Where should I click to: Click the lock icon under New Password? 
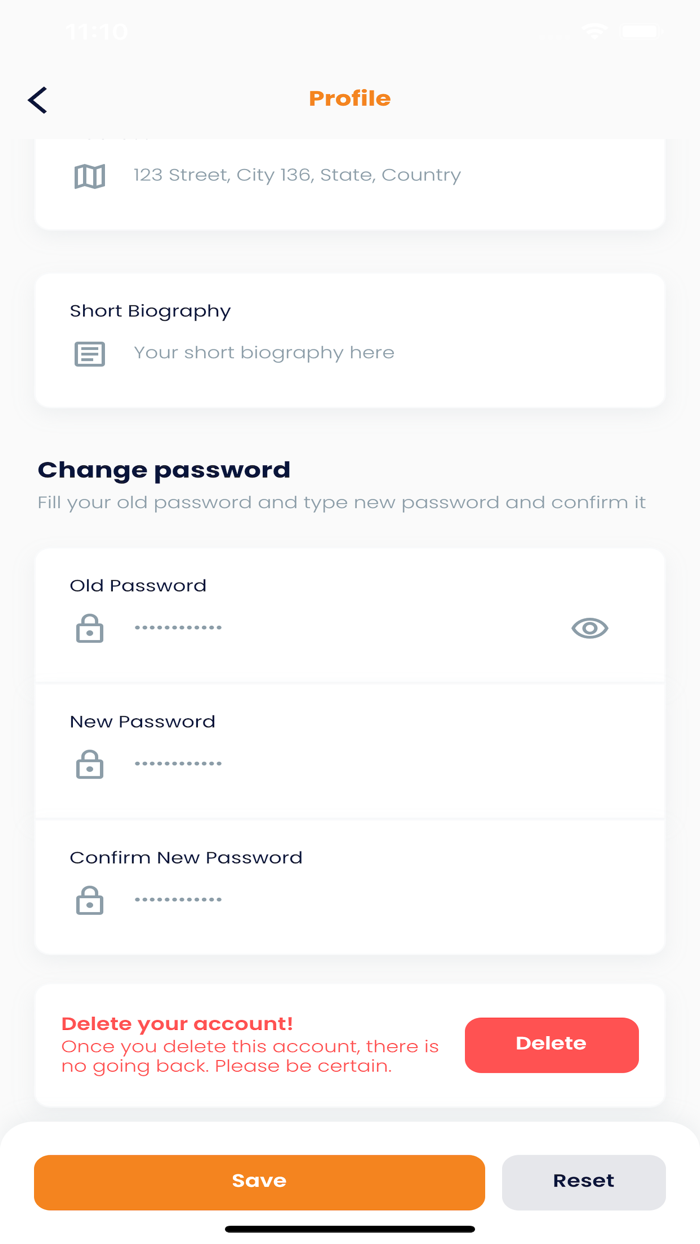coord(90,765)
